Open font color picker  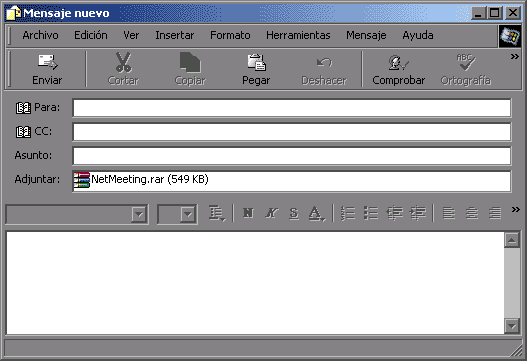point(317,213)
